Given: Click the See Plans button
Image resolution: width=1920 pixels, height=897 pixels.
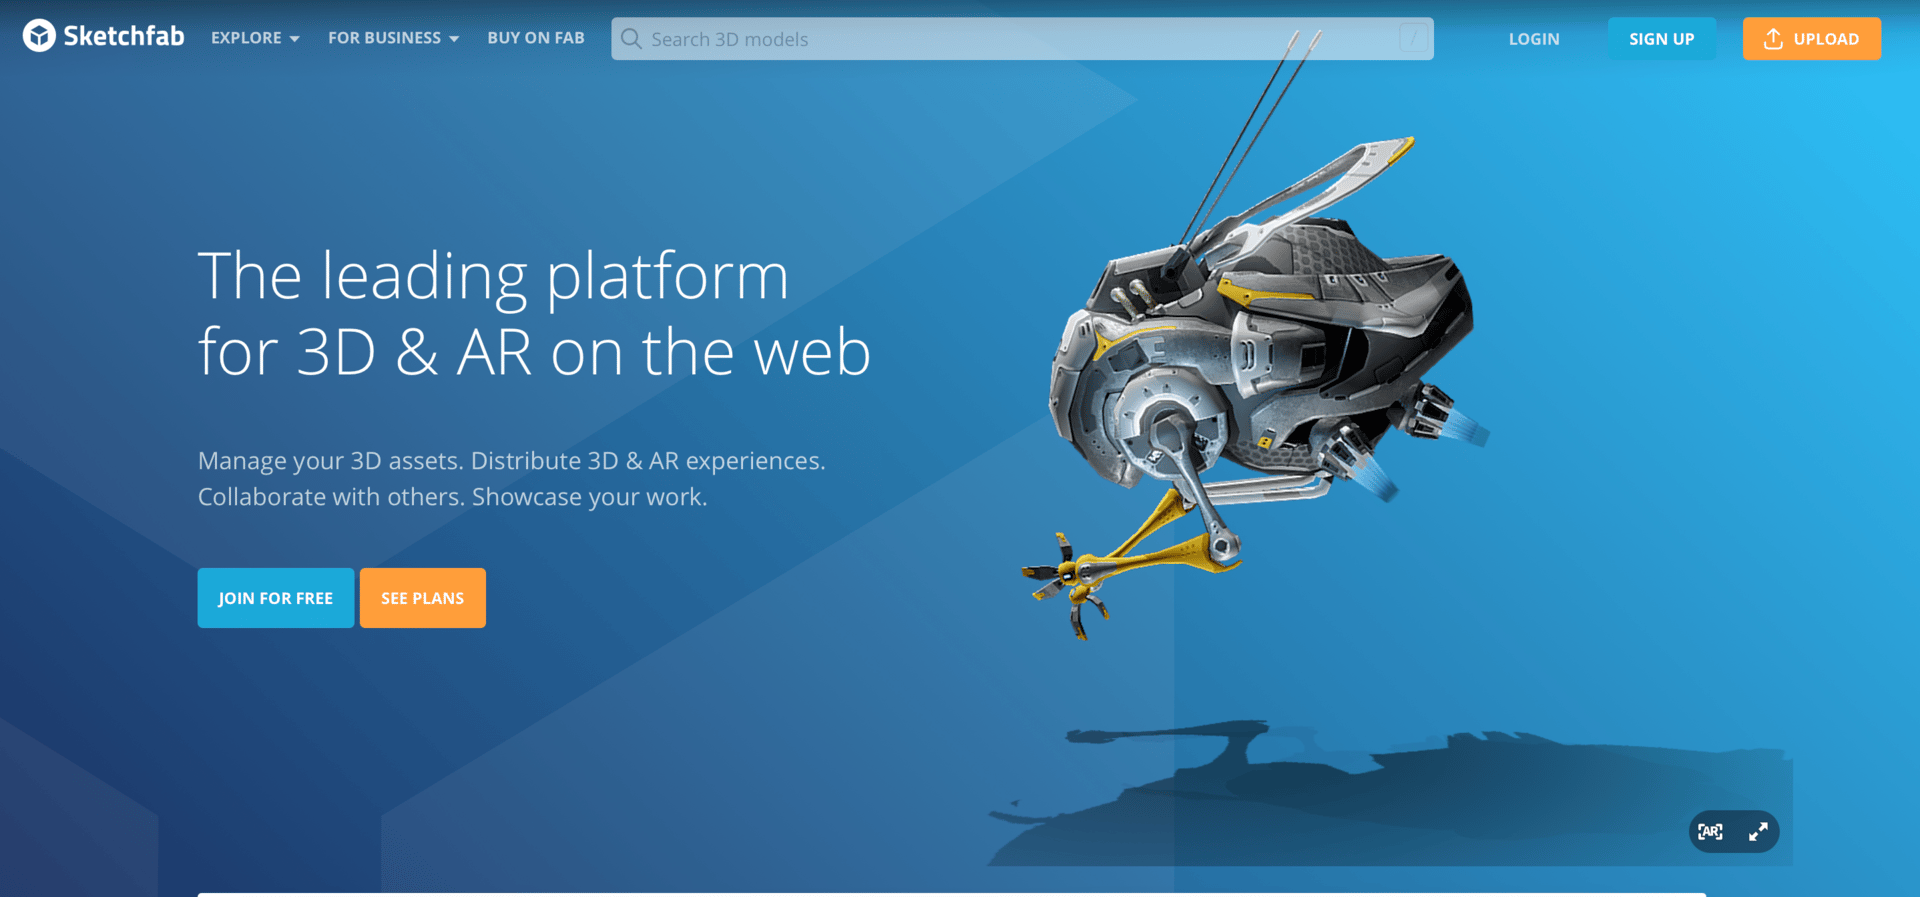Looking at the screenshot, I should (x=423, y=598).
